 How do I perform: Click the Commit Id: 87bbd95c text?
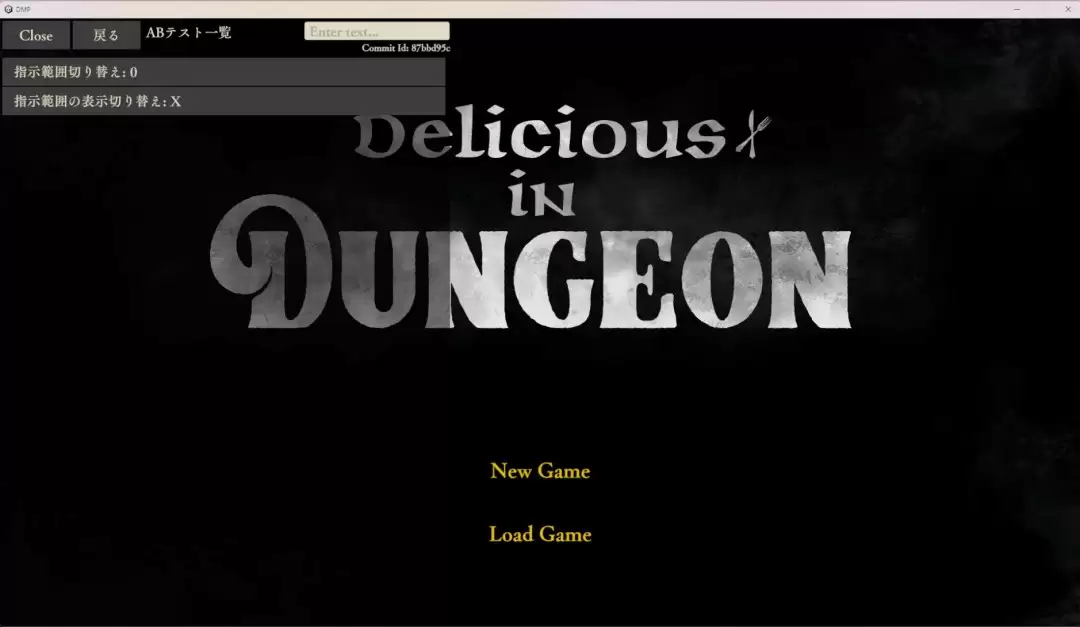pyautogui.click(x=406, y=48)
